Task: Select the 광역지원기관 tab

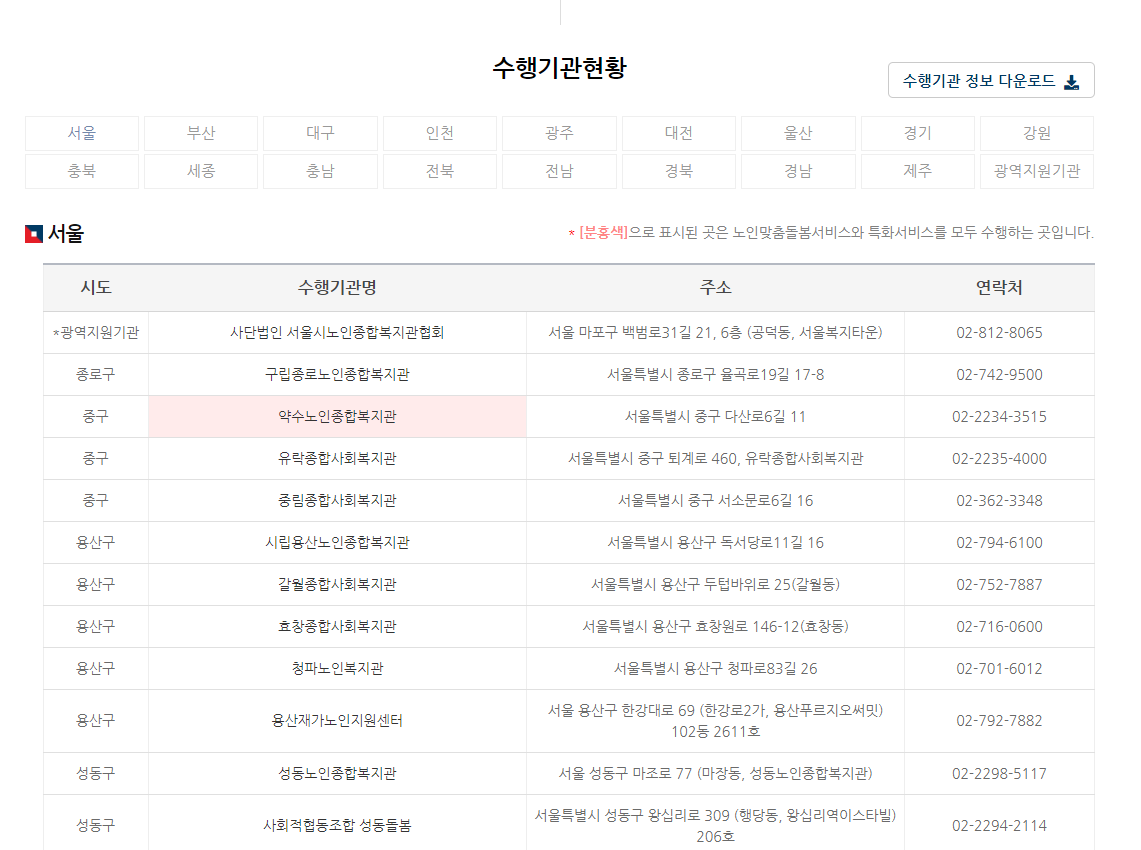Action: point(1036,171)
